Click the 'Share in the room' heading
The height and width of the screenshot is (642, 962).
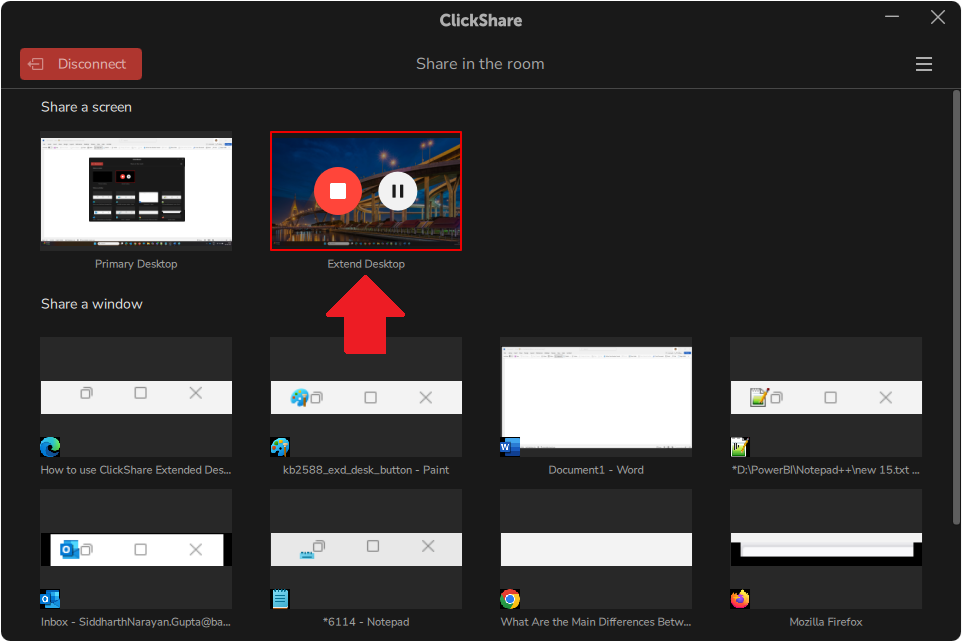480,64
